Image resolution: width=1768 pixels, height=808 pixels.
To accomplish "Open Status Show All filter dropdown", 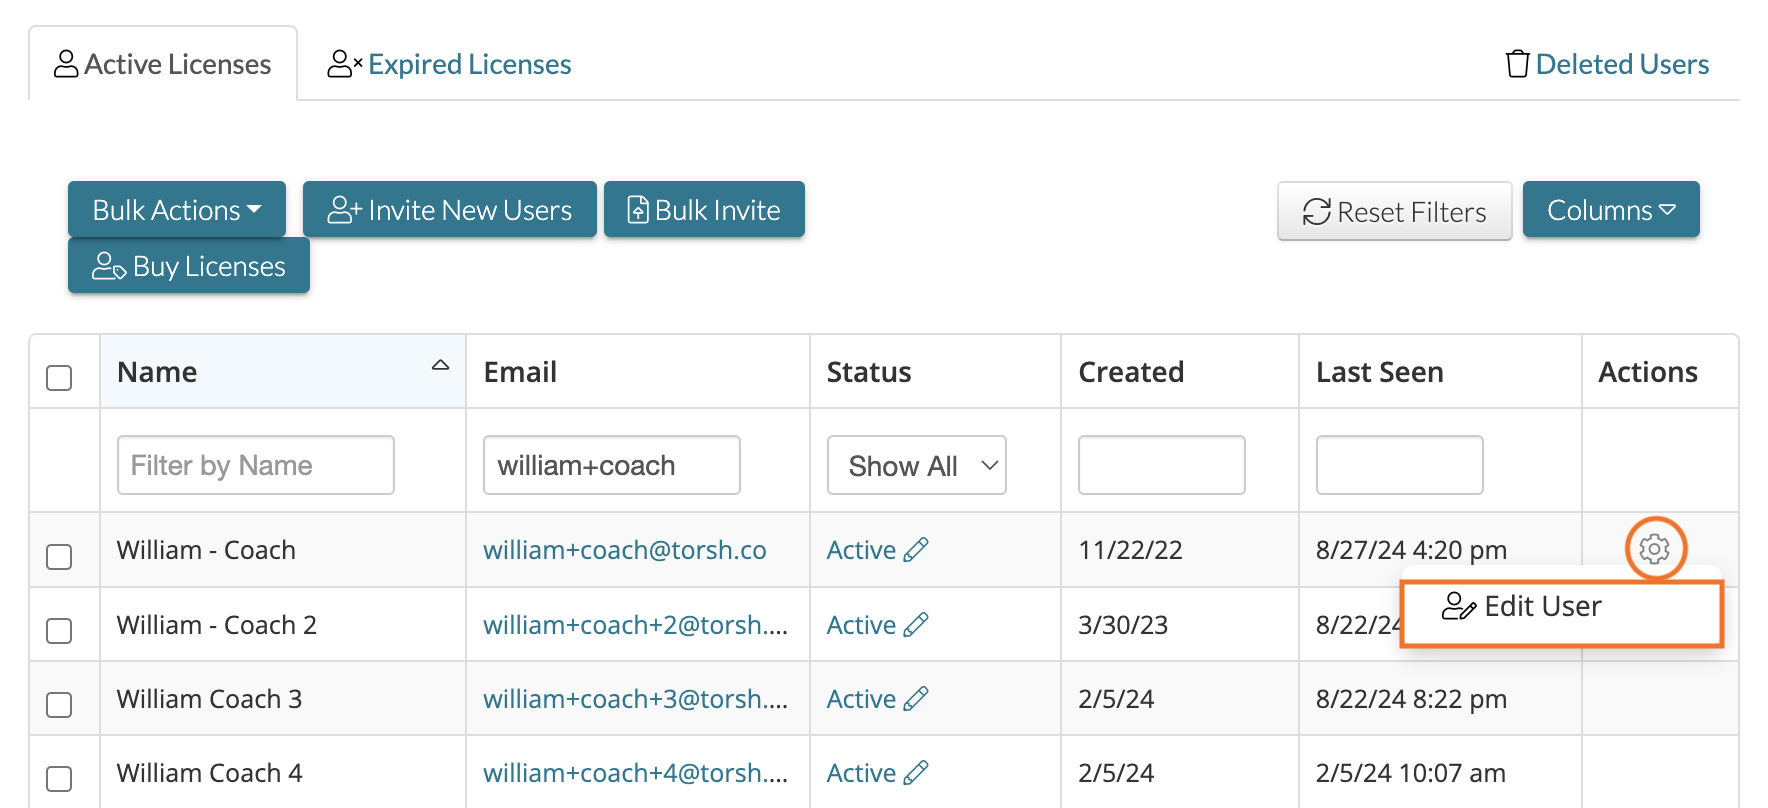I will (916, 465).
